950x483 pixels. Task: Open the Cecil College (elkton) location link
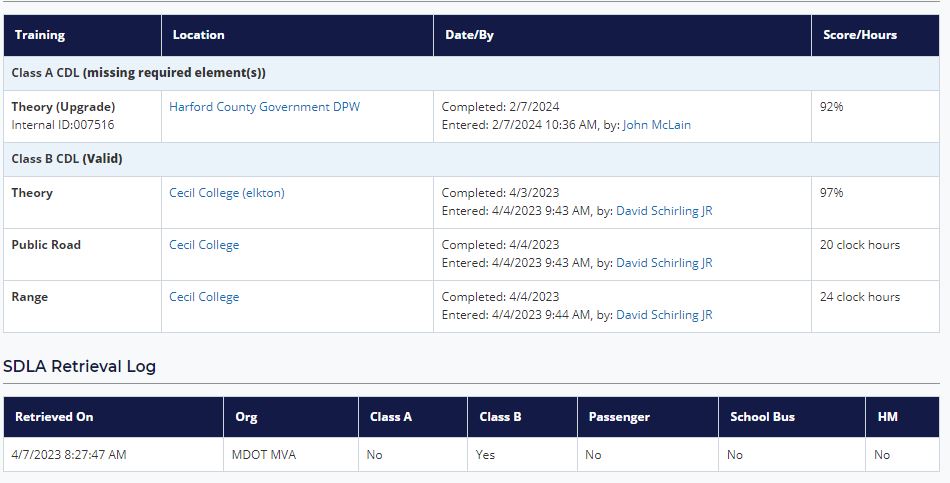[x=226, y=193]
